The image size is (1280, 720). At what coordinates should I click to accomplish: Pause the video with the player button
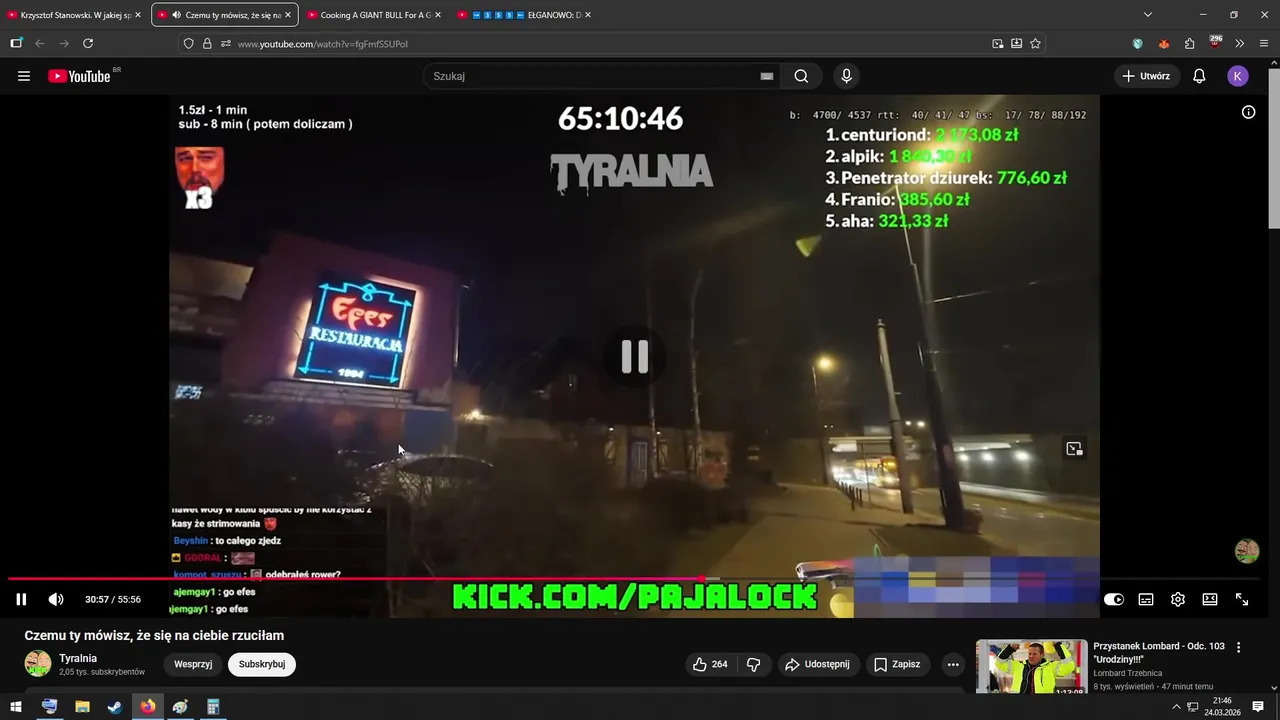[21, 599]
